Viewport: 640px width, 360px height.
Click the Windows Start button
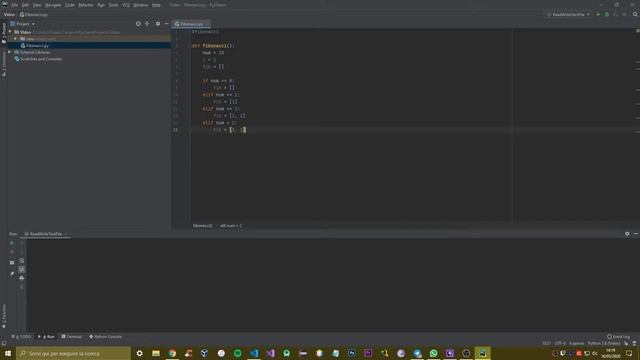8,353
